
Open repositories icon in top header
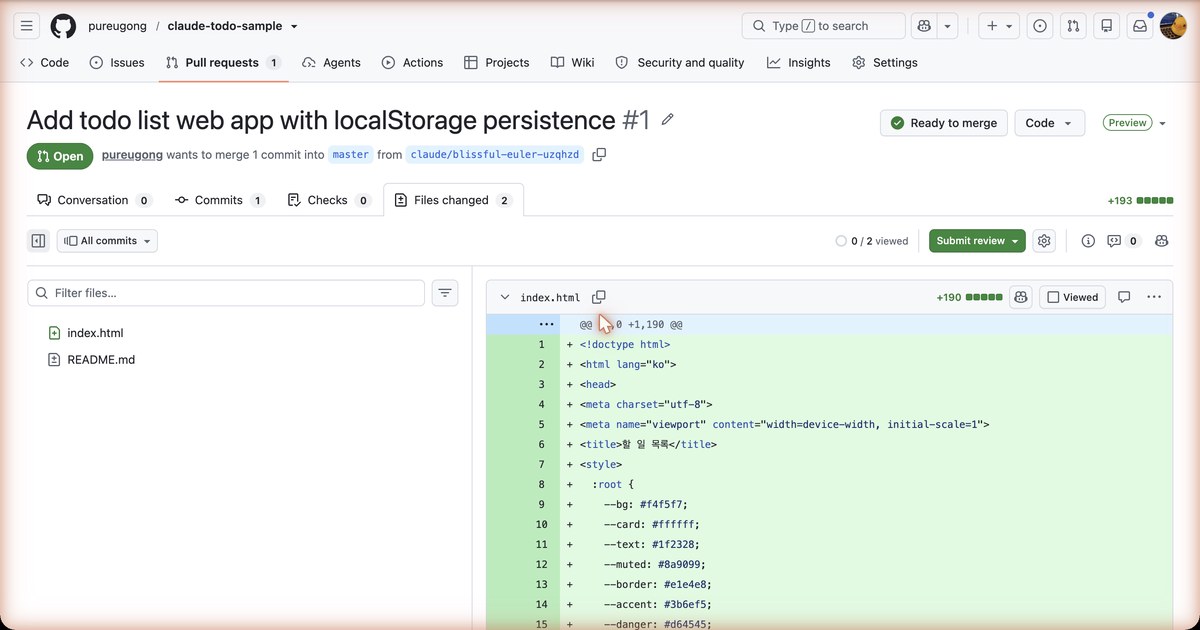coord(1106,26)
